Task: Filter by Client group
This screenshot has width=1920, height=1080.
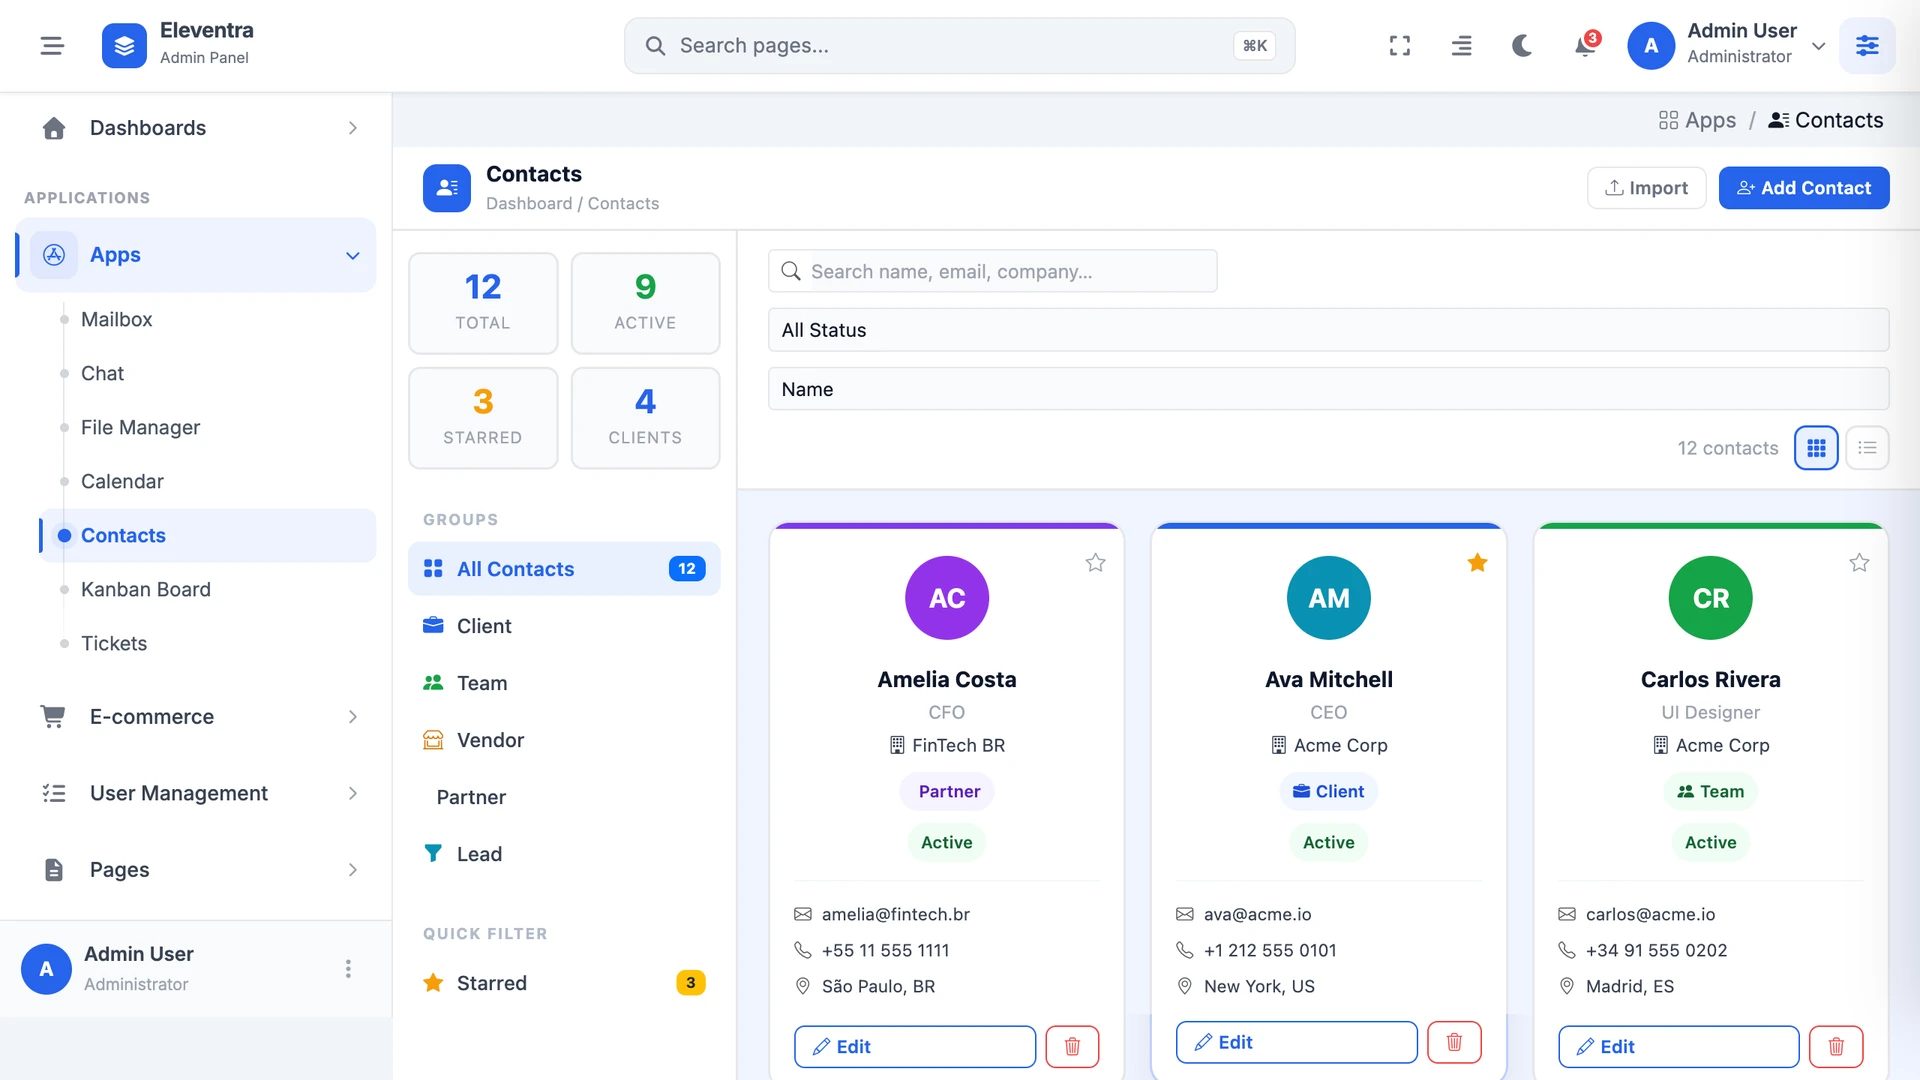Action: [564, 626]
